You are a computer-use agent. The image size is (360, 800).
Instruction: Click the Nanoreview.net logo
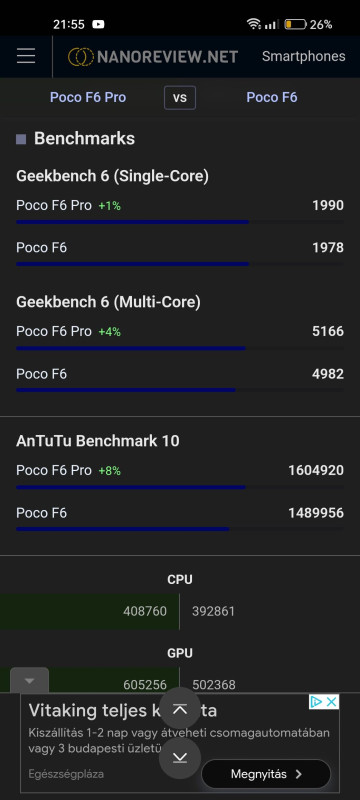153,57
